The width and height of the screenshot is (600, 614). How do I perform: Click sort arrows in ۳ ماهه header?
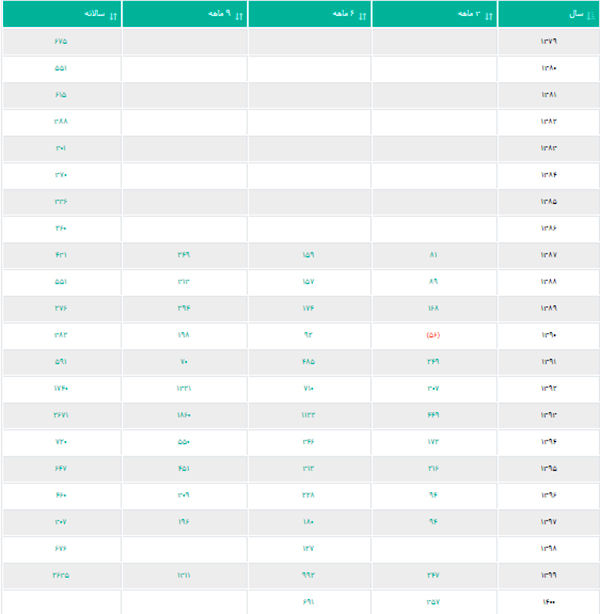point(489,16)
